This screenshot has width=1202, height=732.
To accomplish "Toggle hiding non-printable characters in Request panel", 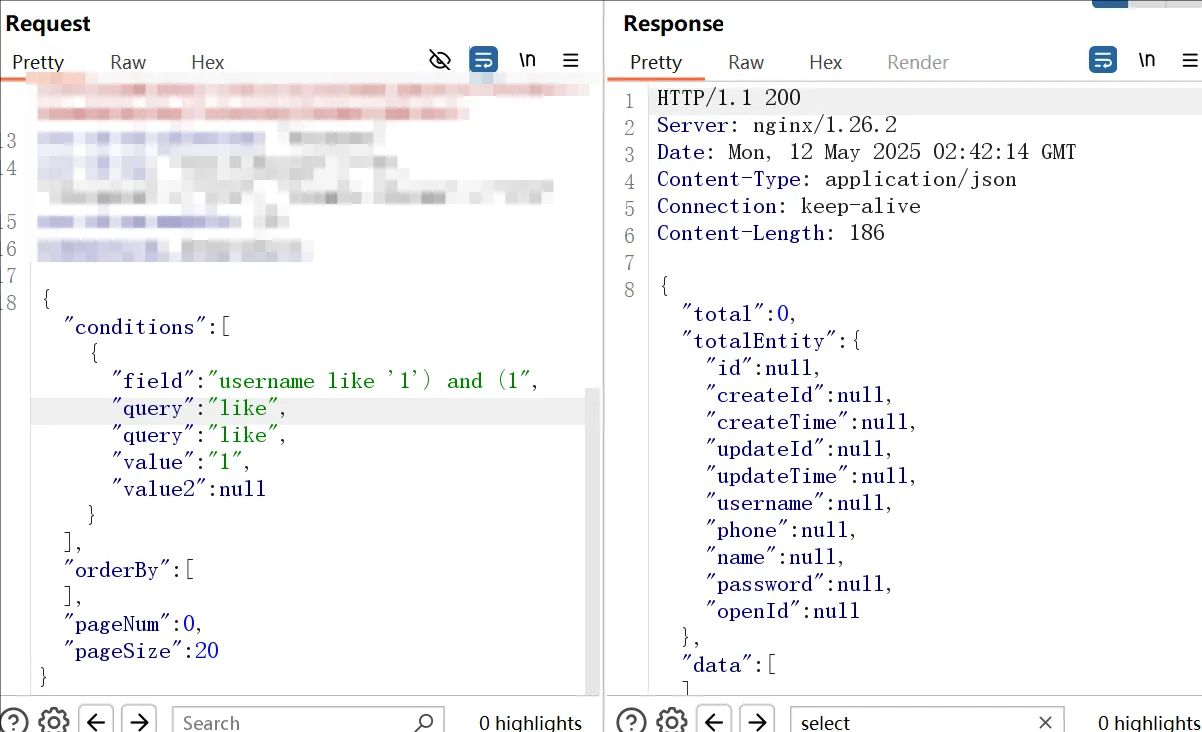I will pos(440,60).
